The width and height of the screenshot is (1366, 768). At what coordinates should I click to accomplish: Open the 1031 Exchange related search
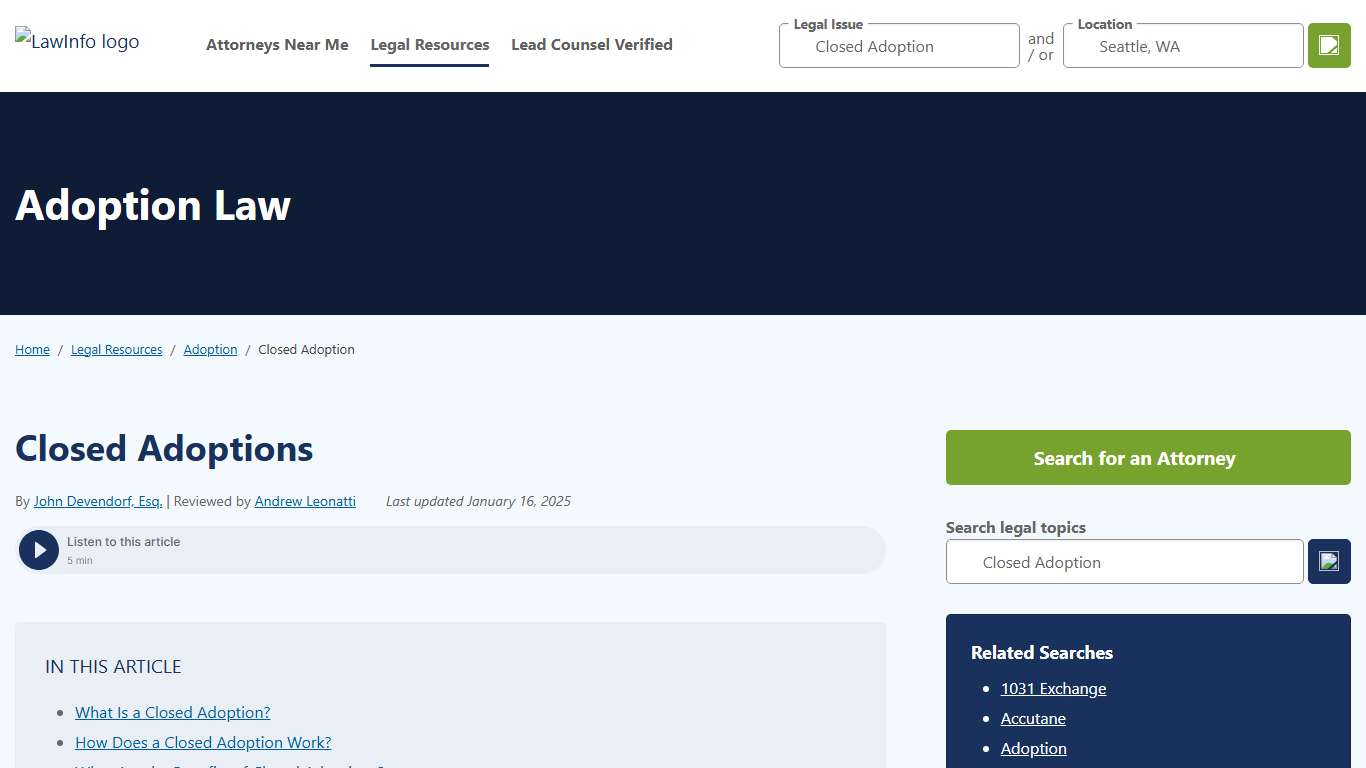click(x=1053, y=689)
